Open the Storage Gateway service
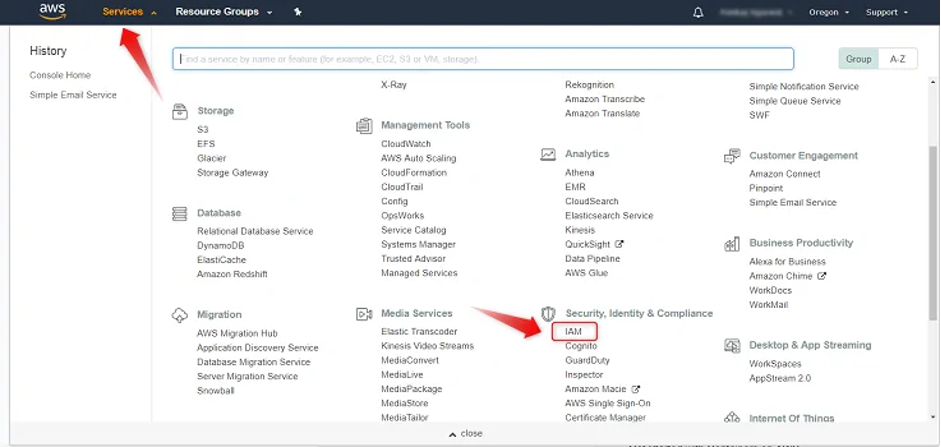Viewport: 941px width, 447px height. pyautogui.click(x=233, y=173)
